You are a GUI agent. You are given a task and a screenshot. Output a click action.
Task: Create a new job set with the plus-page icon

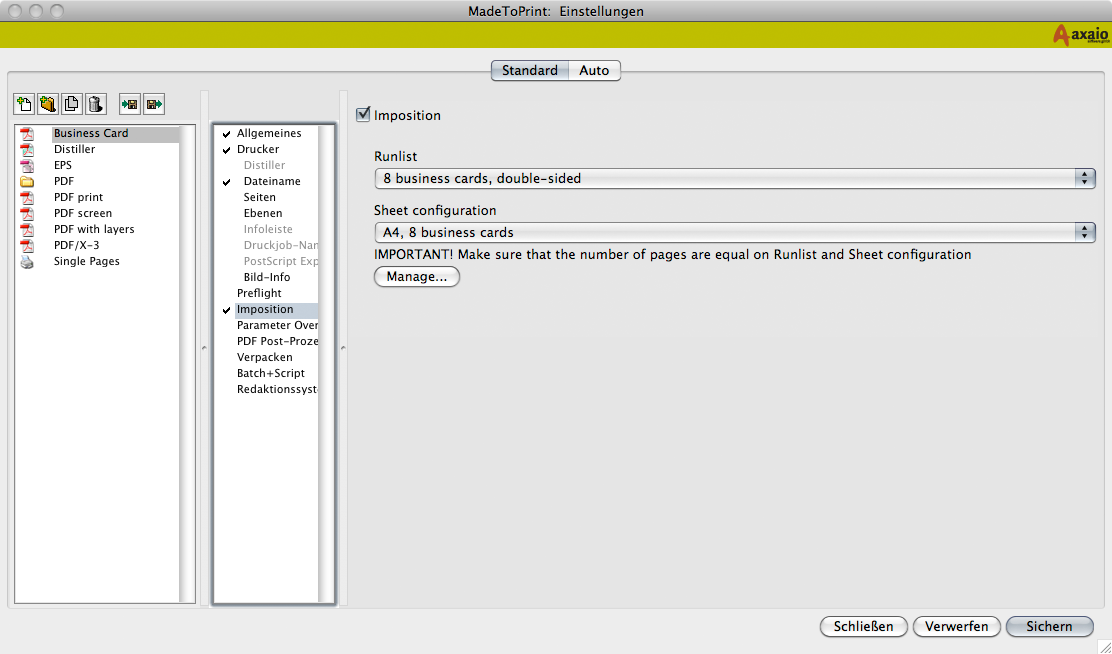[24, 104]
